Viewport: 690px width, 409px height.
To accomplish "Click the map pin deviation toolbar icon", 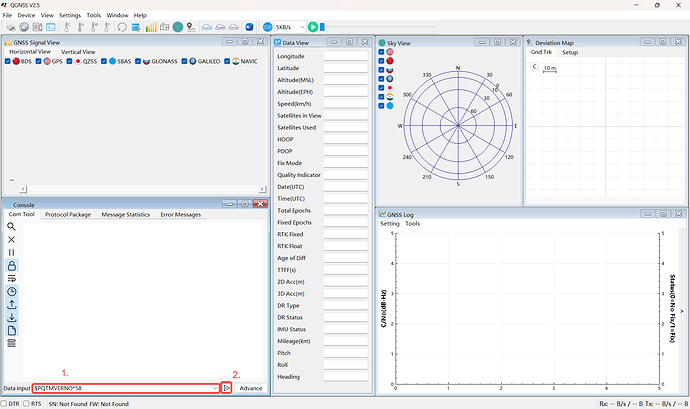I will pyautogui.click(x=191, y=27).
